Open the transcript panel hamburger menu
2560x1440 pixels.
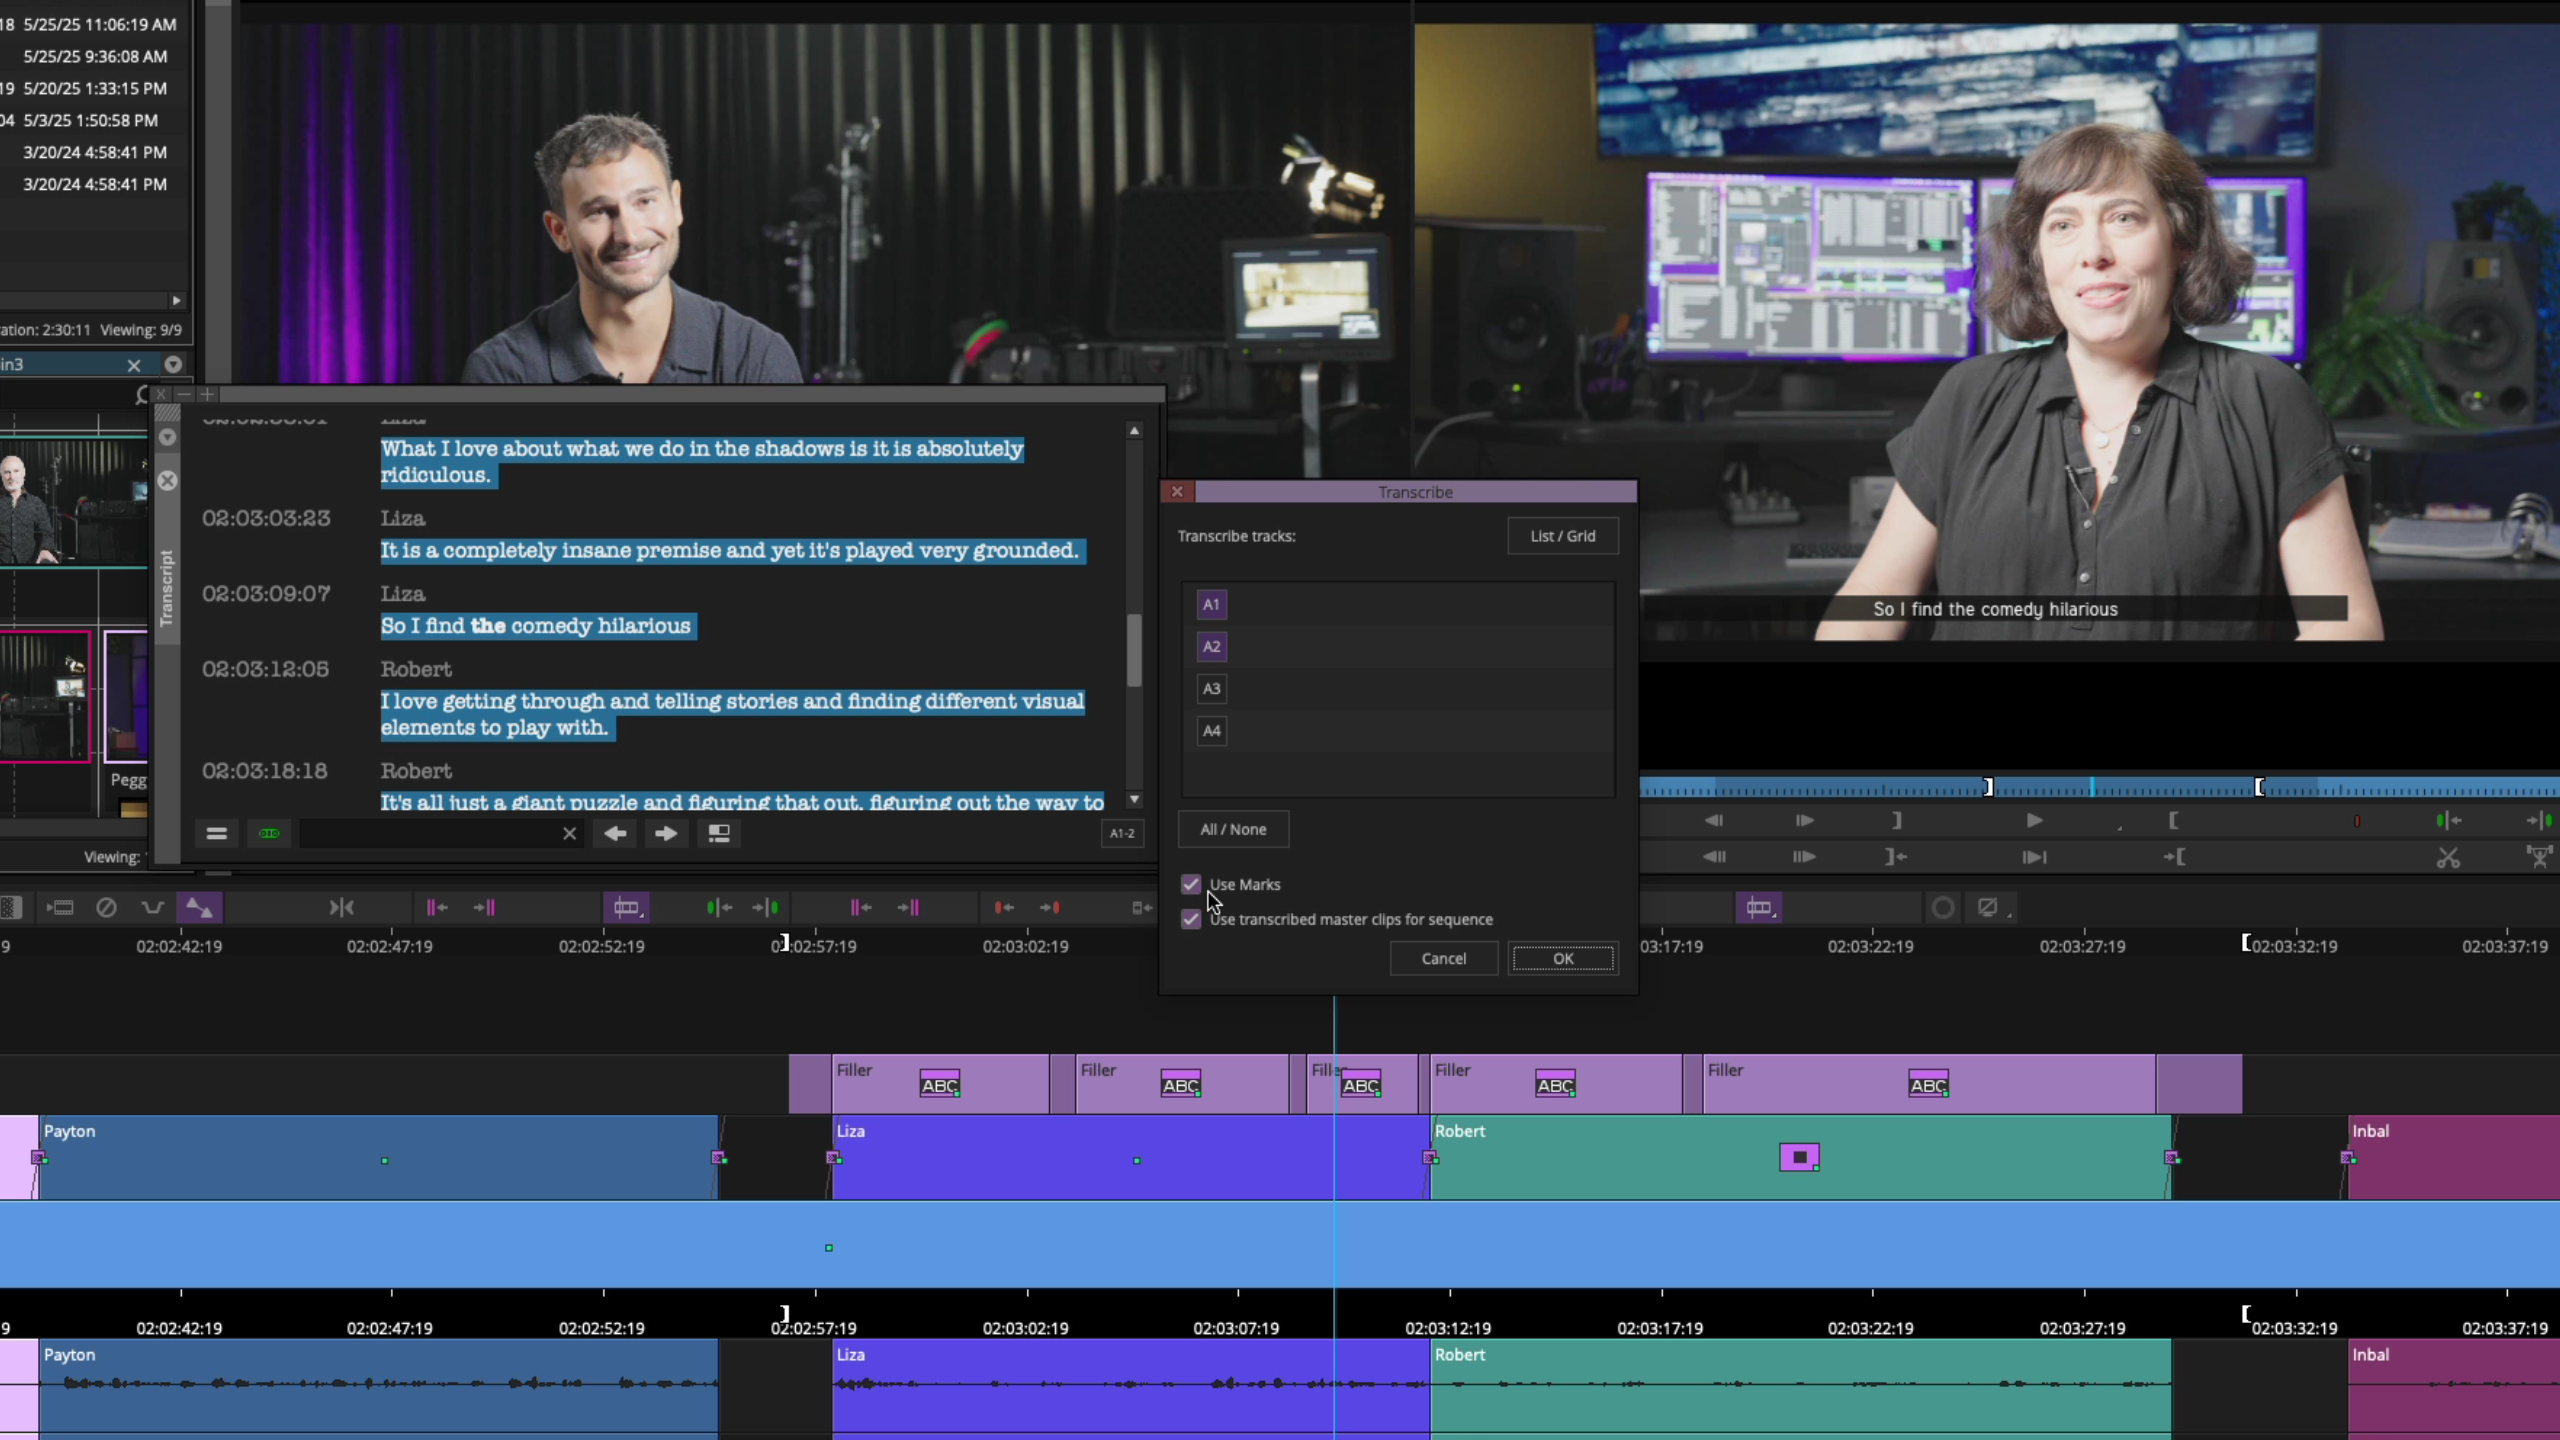[x=217, y=833]
